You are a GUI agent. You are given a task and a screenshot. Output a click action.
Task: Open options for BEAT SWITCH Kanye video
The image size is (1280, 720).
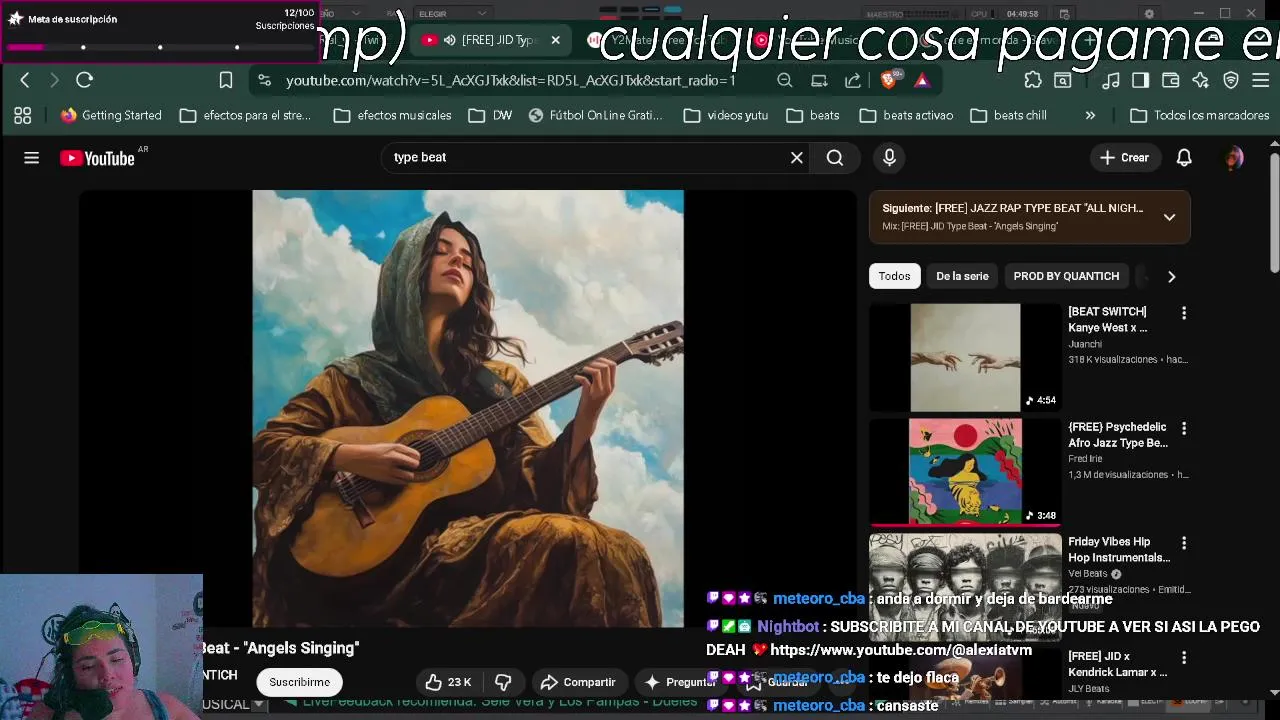pyautogui.click(x=1184, y=313)
